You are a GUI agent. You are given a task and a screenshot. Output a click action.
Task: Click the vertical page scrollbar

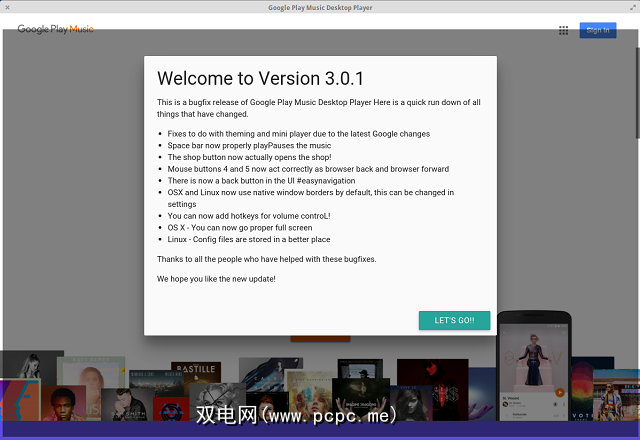[636, 90]
